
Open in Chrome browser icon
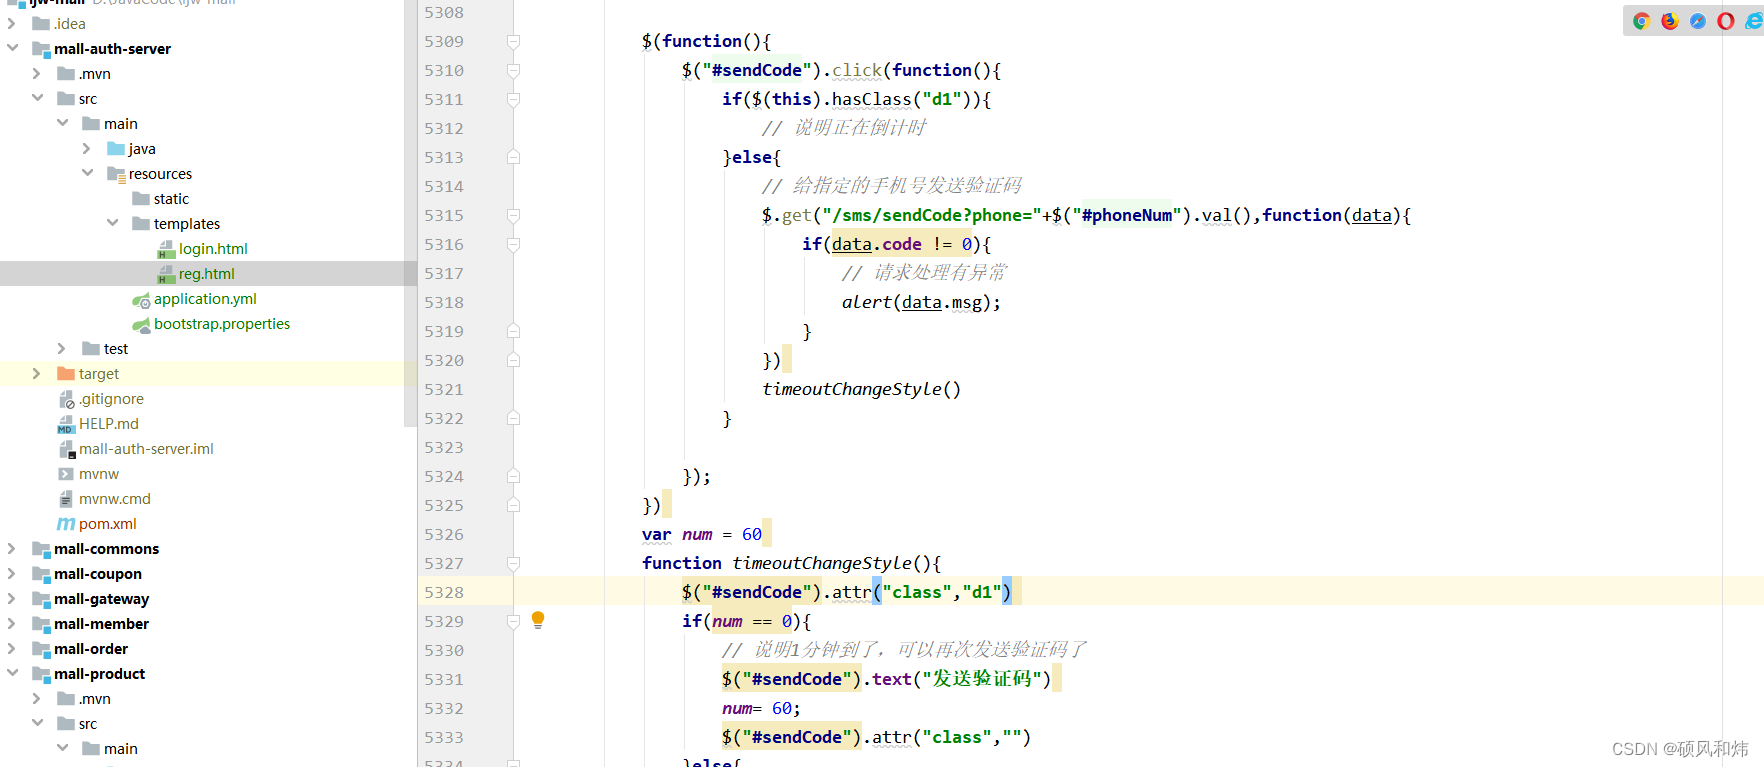[x=1641, y=21]
